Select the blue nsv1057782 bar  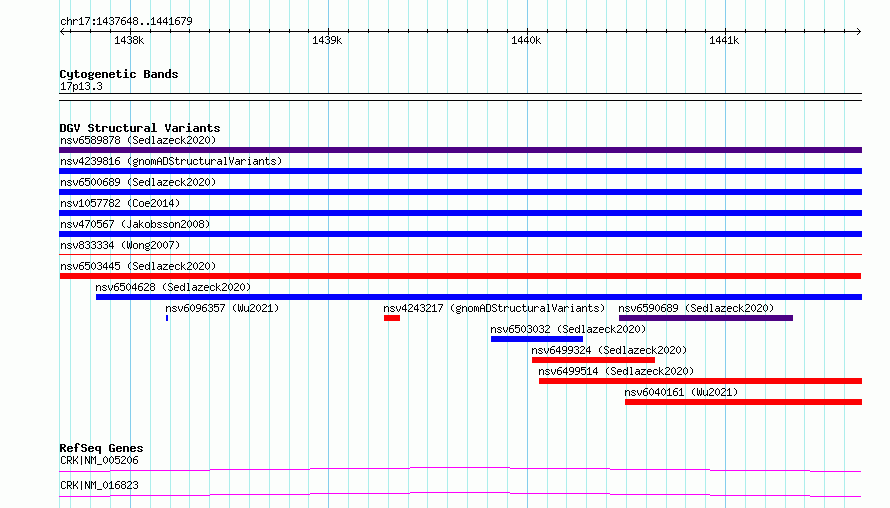point(460,213)
